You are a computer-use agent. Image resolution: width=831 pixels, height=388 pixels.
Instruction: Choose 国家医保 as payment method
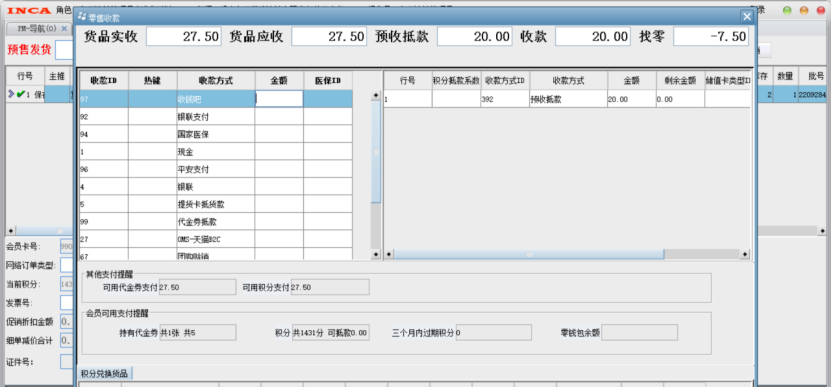click(x=216, y=134)
